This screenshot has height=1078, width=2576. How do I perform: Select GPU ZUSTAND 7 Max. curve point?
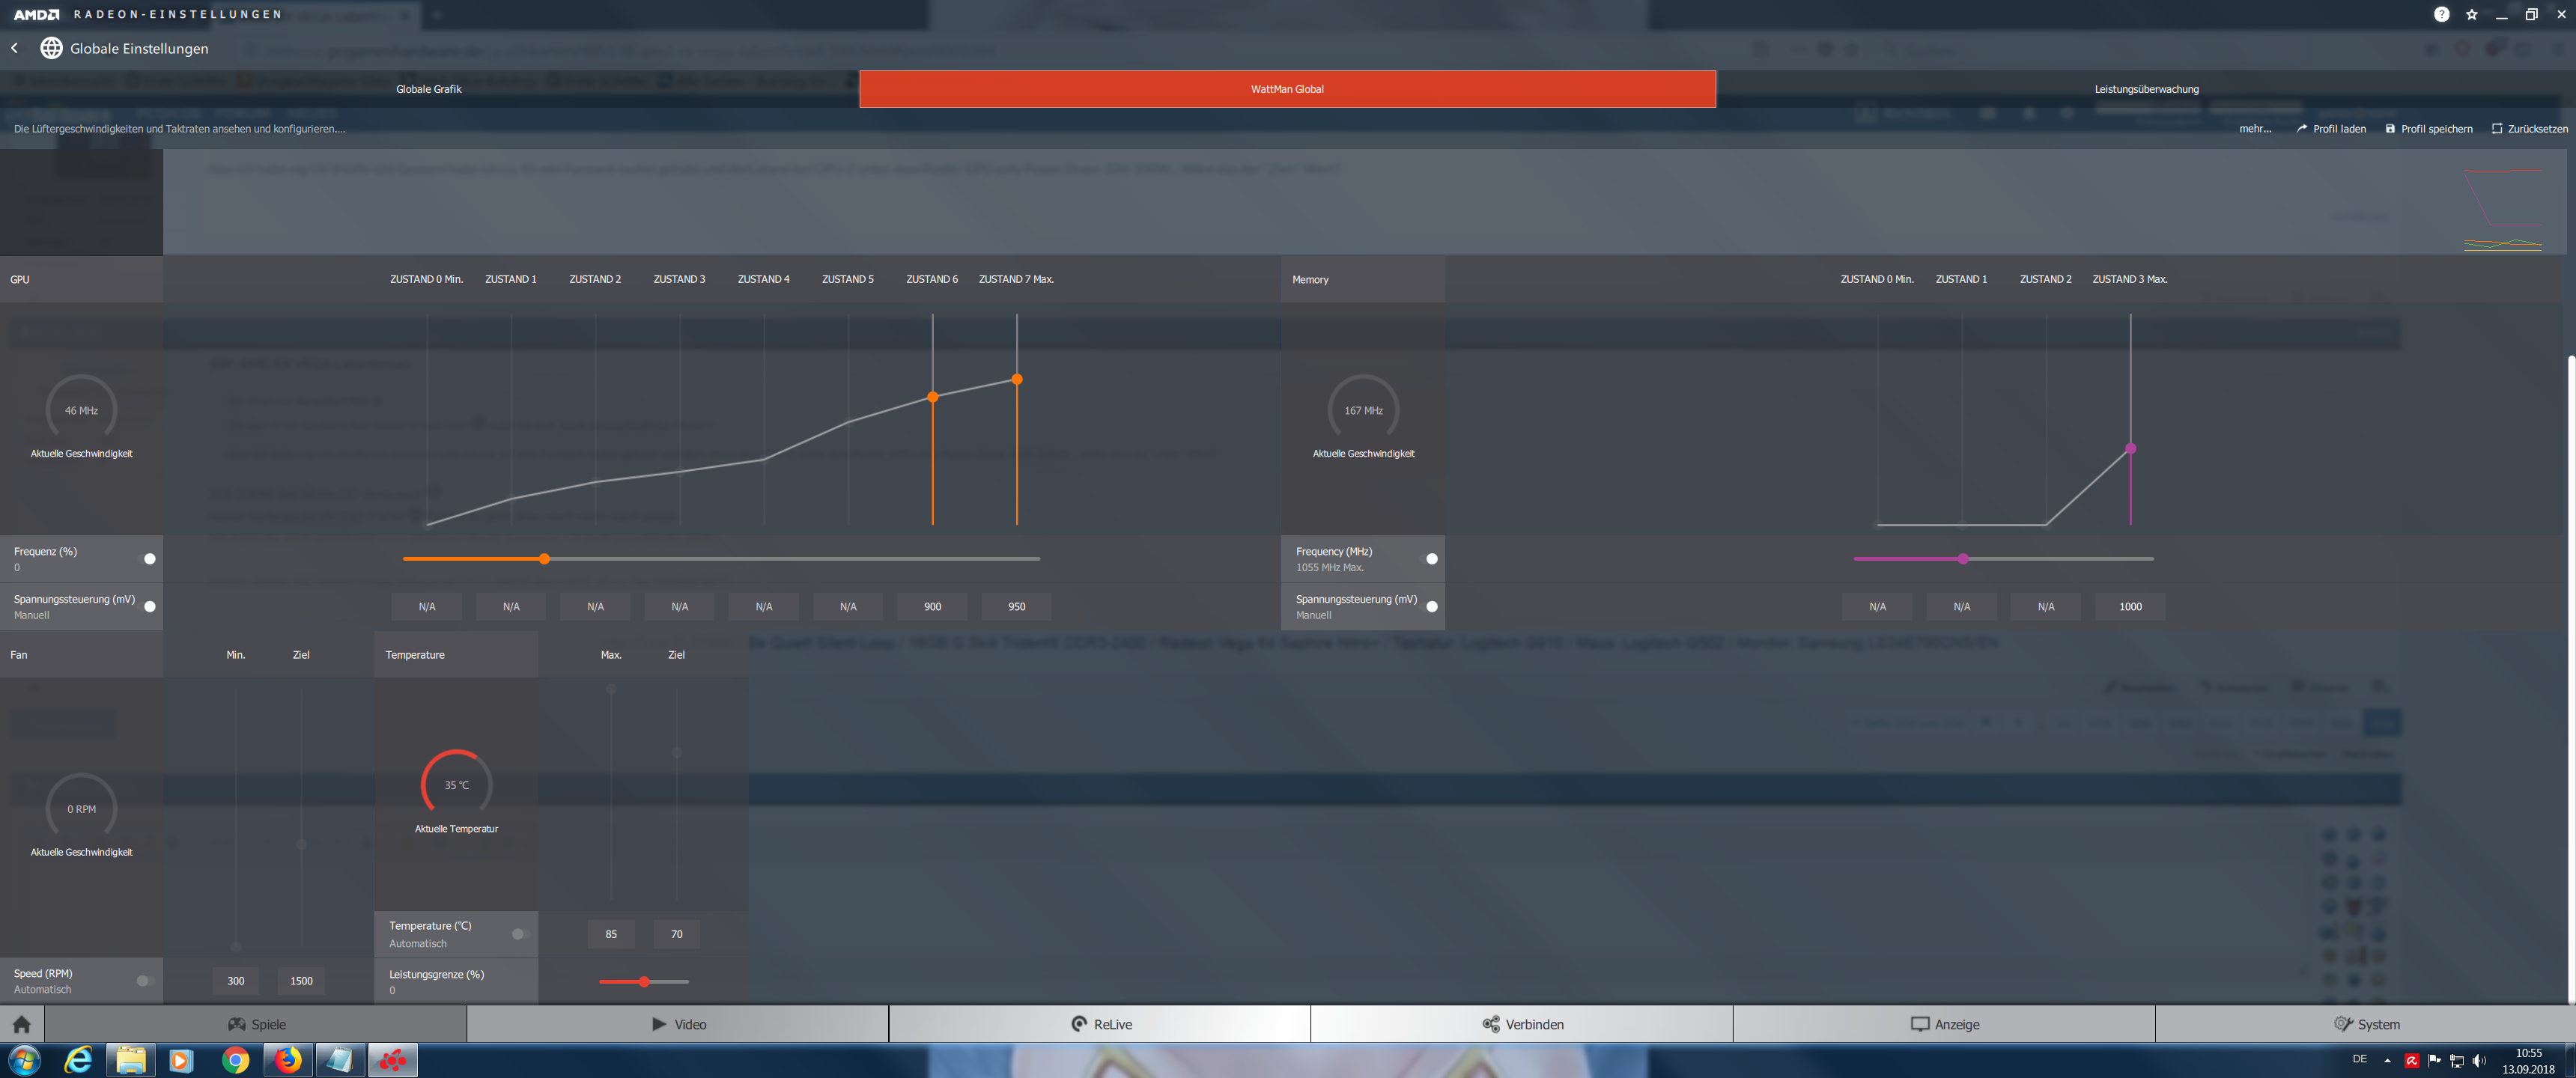(x=1017, y=379)
